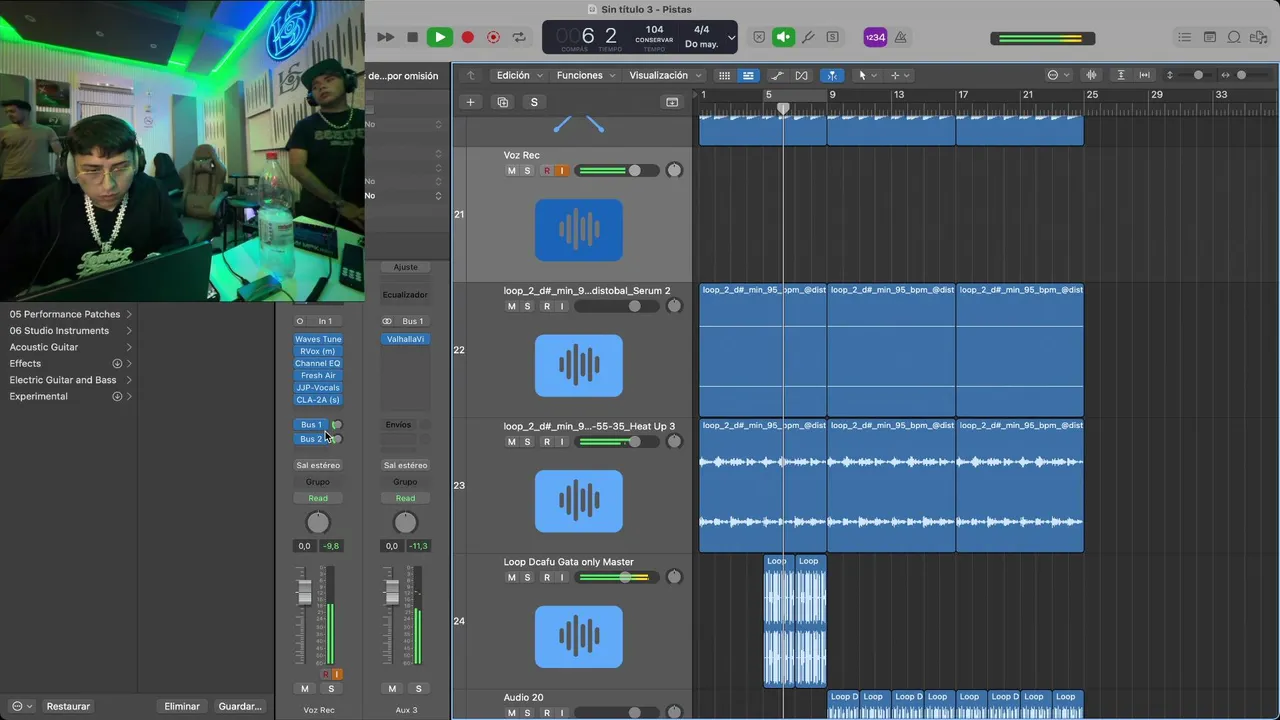Open the LCD display mode dropdown arrow
Image resolution: width=1280 pixels, height=720 pixels.
coord(731,38)
